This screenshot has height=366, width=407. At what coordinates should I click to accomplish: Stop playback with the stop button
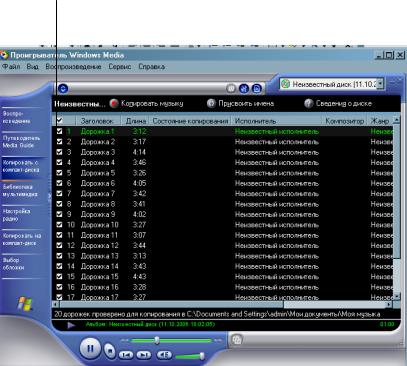[x=110, y=351]
